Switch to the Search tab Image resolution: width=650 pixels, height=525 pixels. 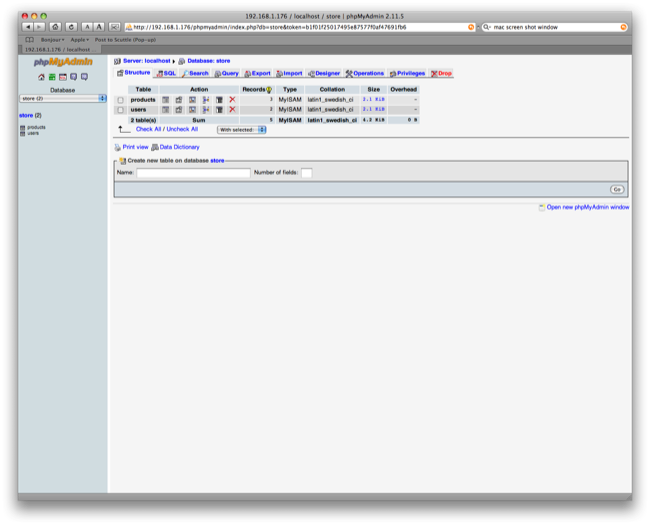click(x=195, y=73)
